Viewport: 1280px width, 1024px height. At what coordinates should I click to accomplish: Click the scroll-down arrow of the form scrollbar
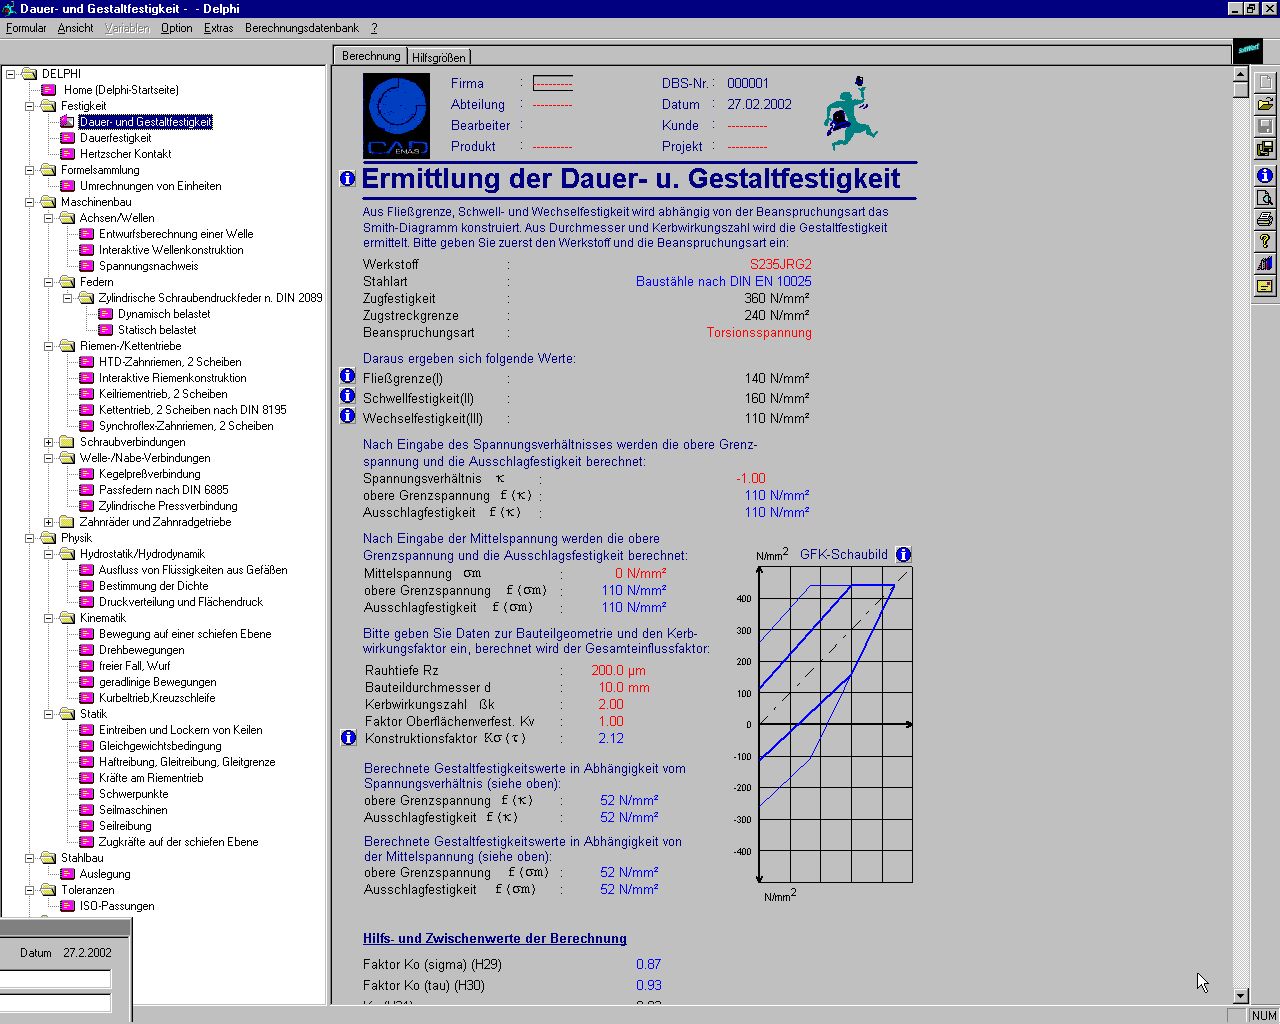coord(1241,996)
